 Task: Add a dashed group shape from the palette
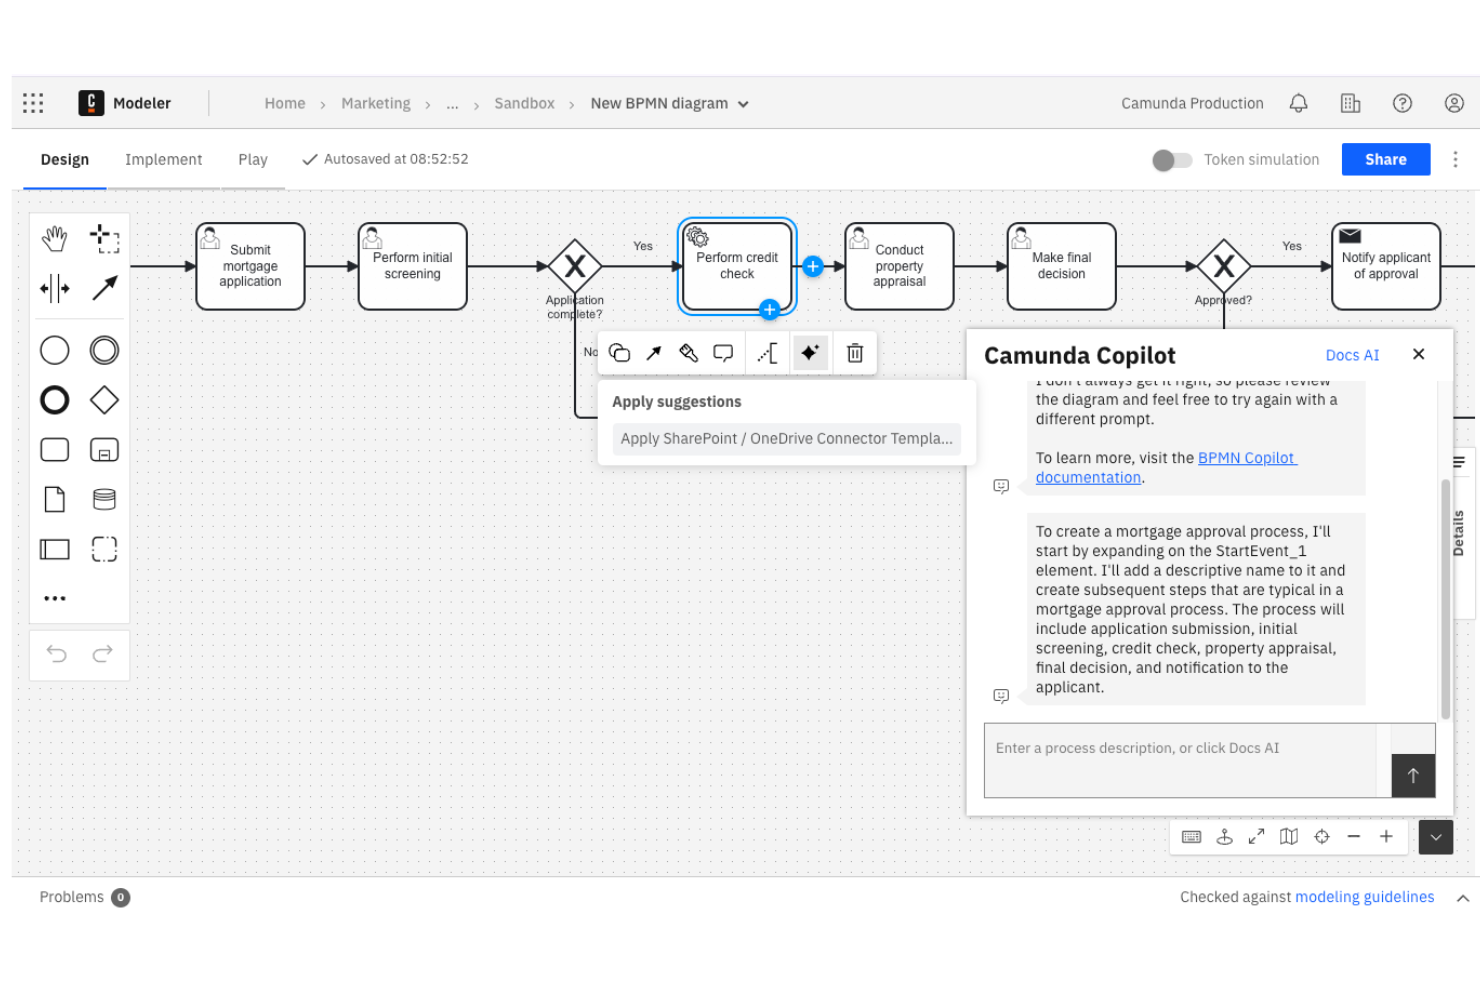[104, 549]
